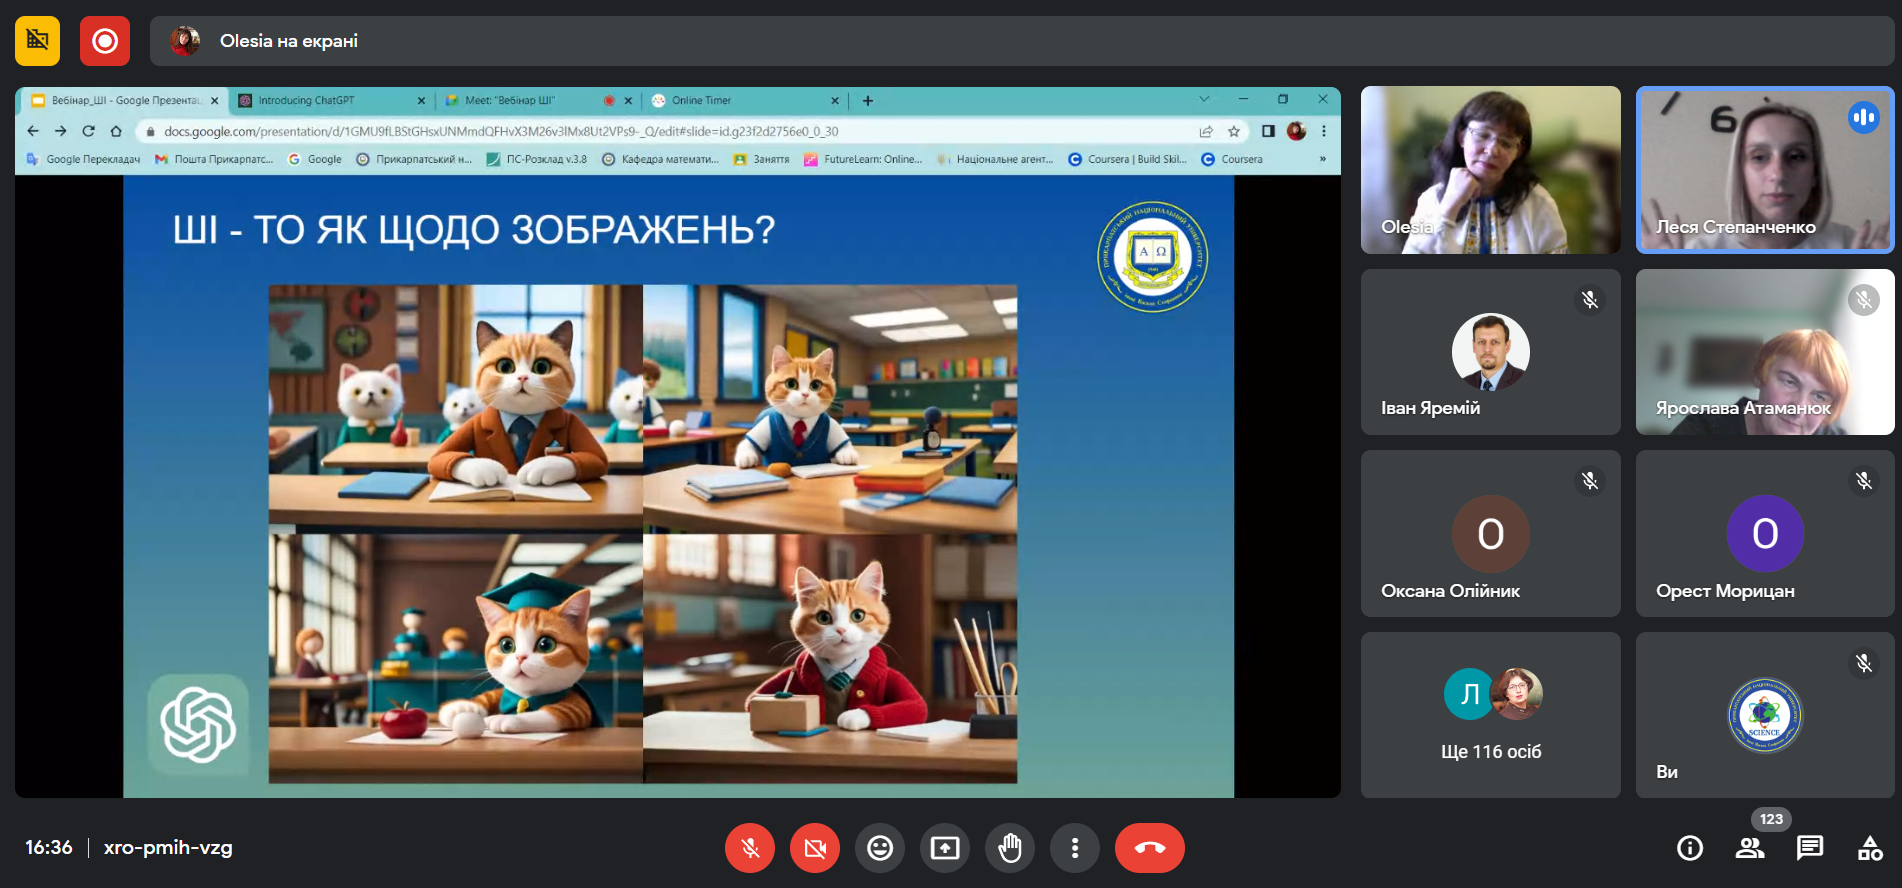Open more options three-dot menu
The height and width of the screenshot is (888, 1902).
click(1075, 848)
